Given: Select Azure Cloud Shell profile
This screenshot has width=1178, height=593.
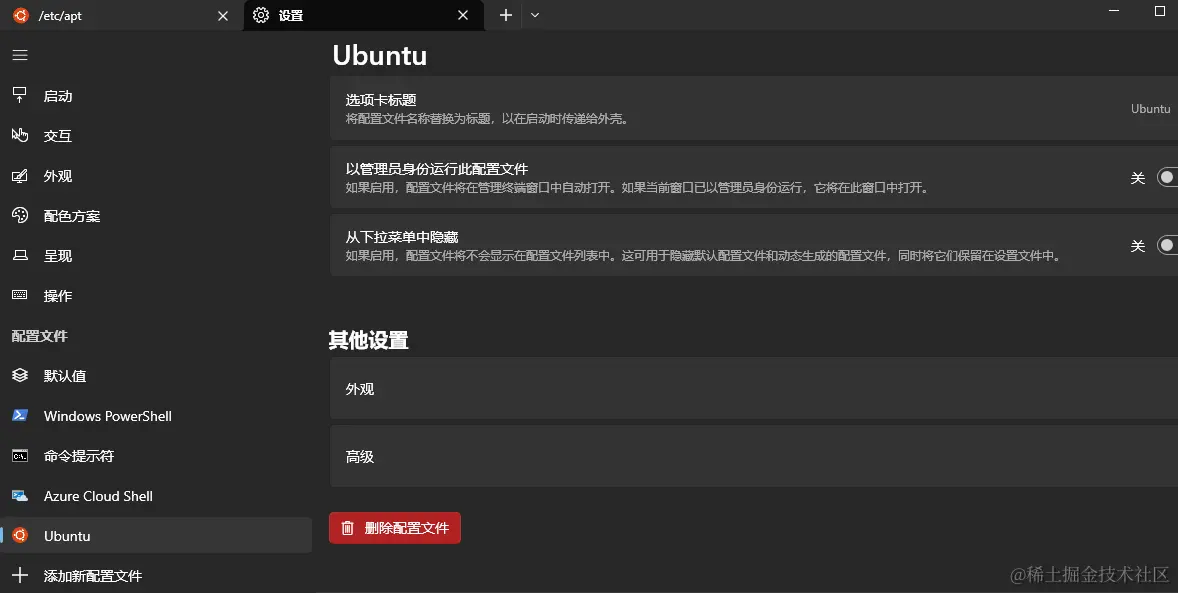Looking at the screenshot, I should click(x=156, y=495).
